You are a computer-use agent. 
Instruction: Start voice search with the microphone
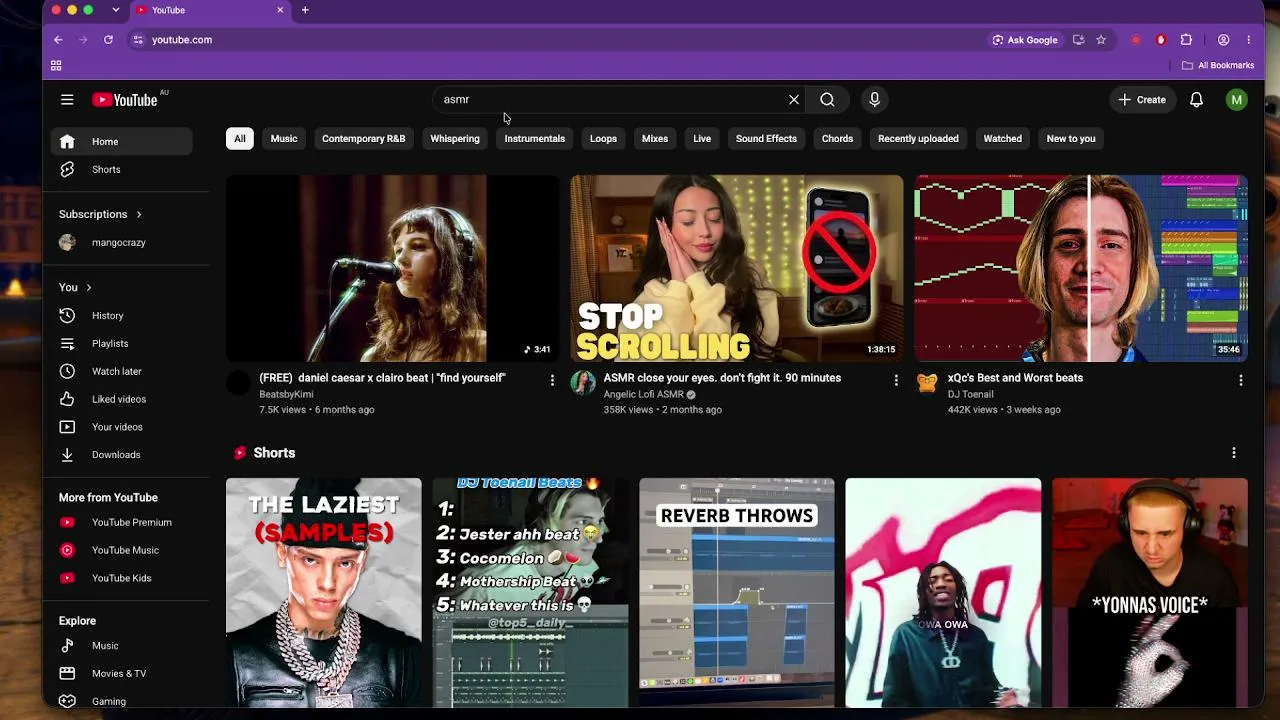tap(874, 100)
